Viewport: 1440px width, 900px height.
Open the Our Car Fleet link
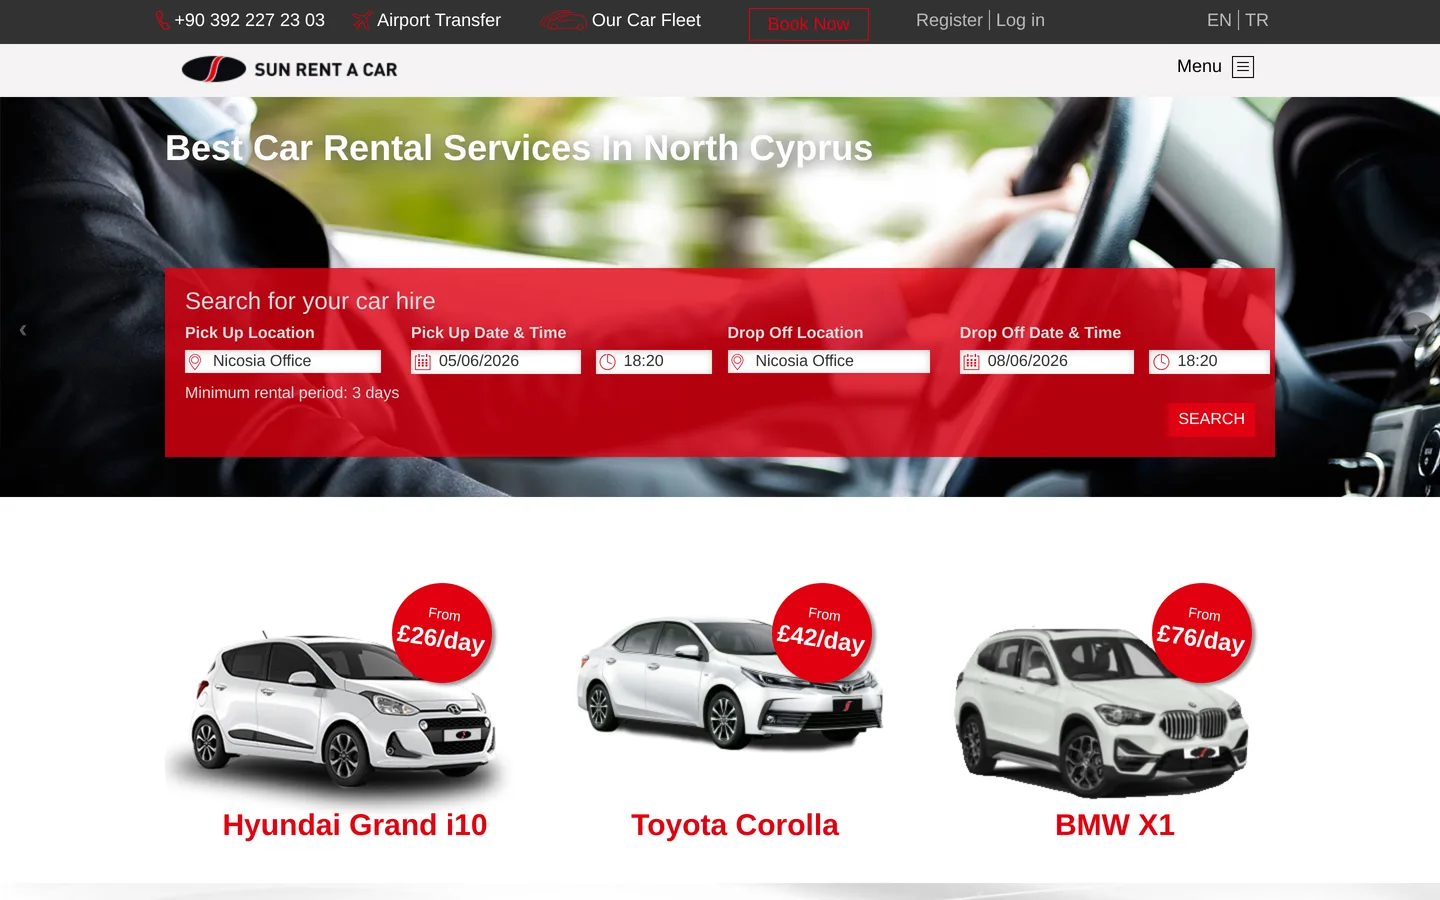click(646, 20)
